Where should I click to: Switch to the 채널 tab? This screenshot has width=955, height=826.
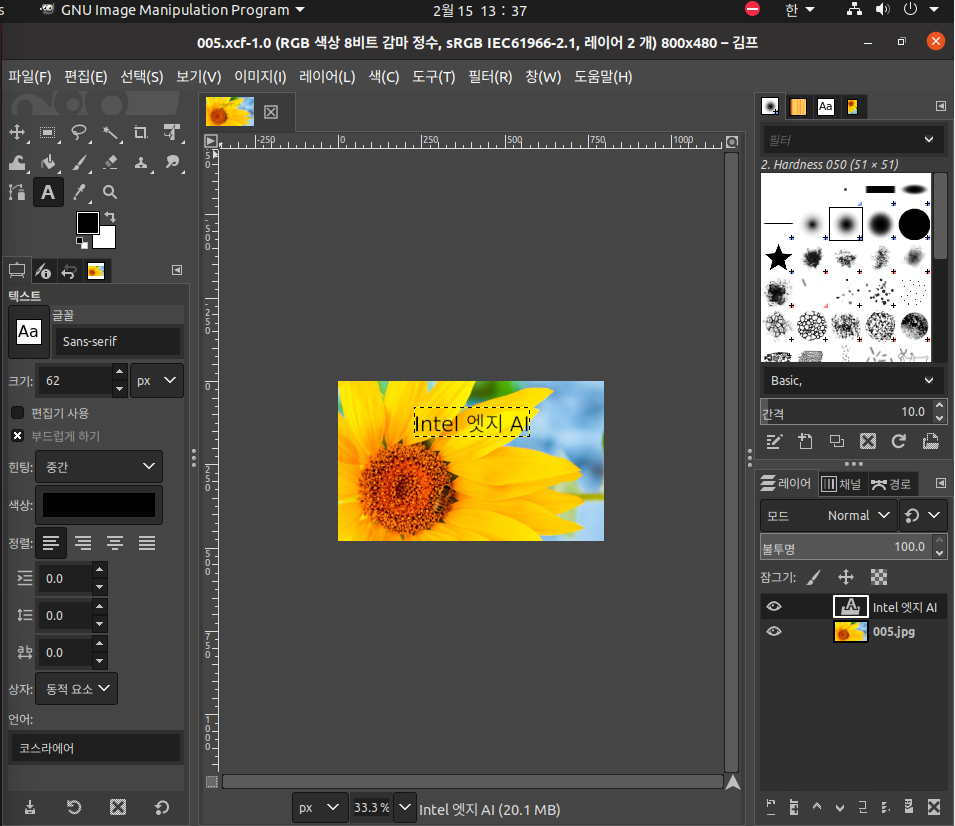click(841, 484)
